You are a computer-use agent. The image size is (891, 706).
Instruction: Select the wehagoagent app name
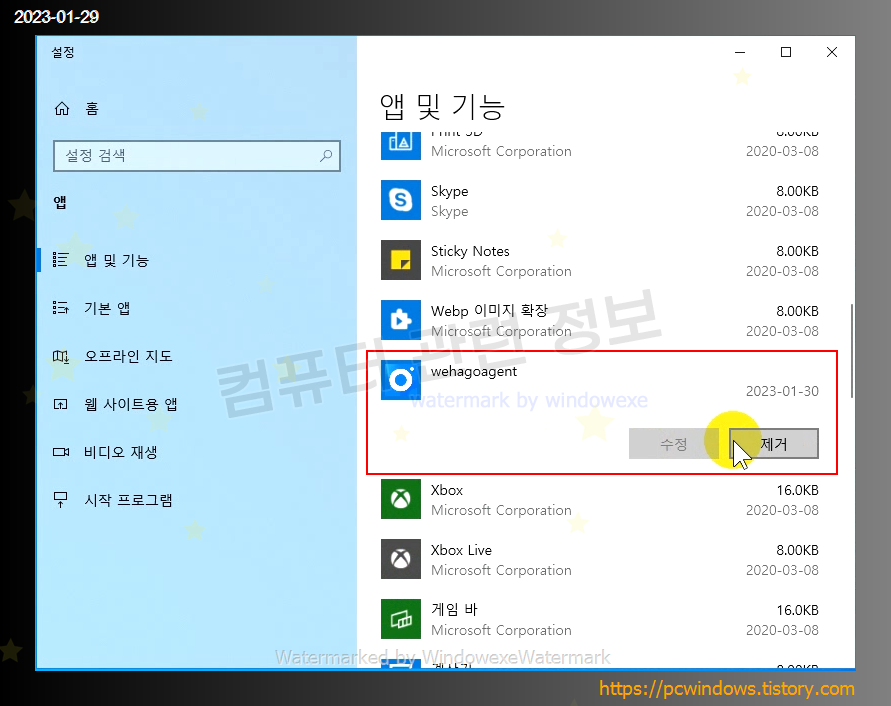[x=474, y=371]
